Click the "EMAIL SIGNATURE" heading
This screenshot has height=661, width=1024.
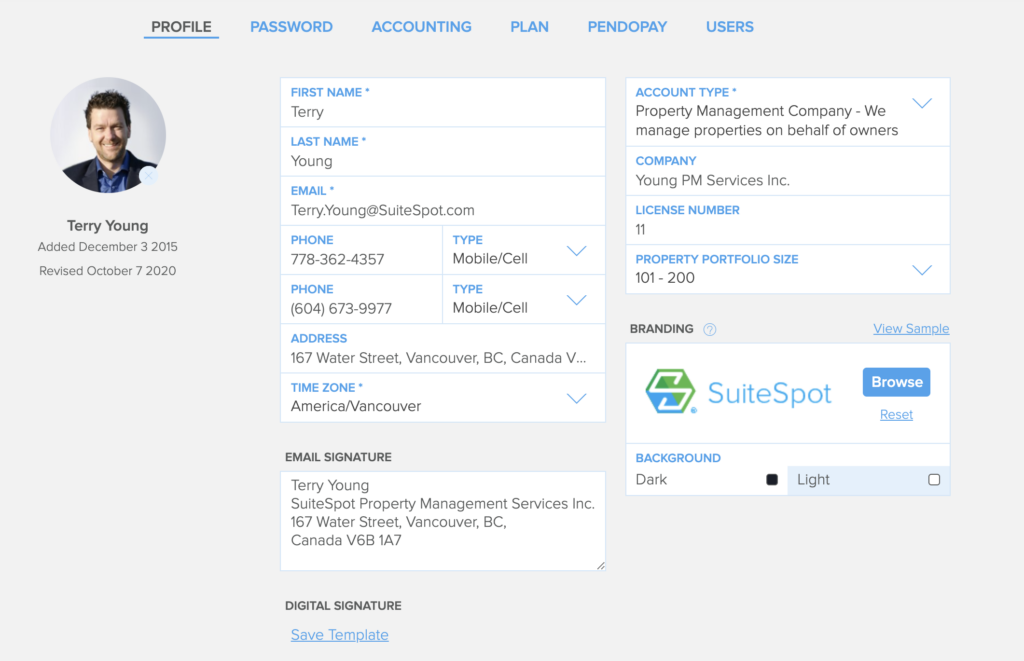click(338, 457)
